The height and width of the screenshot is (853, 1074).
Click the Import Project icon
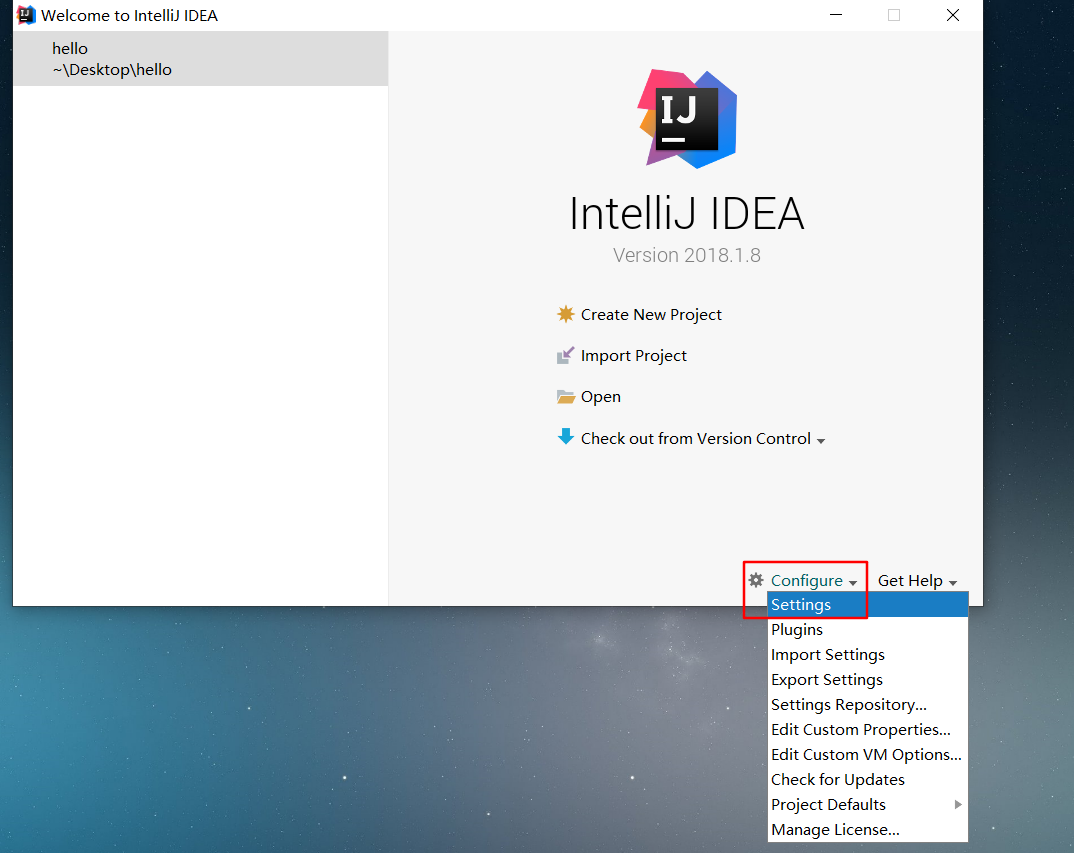[565, 356]
